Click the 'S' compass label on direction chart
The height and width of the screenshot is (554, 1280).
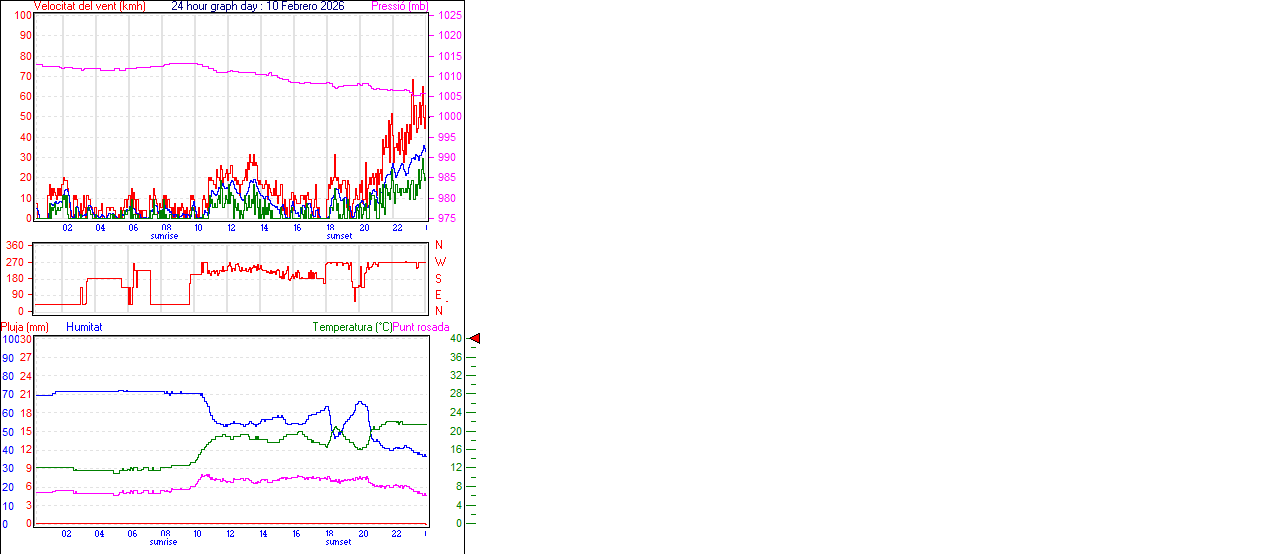[438, 278]
